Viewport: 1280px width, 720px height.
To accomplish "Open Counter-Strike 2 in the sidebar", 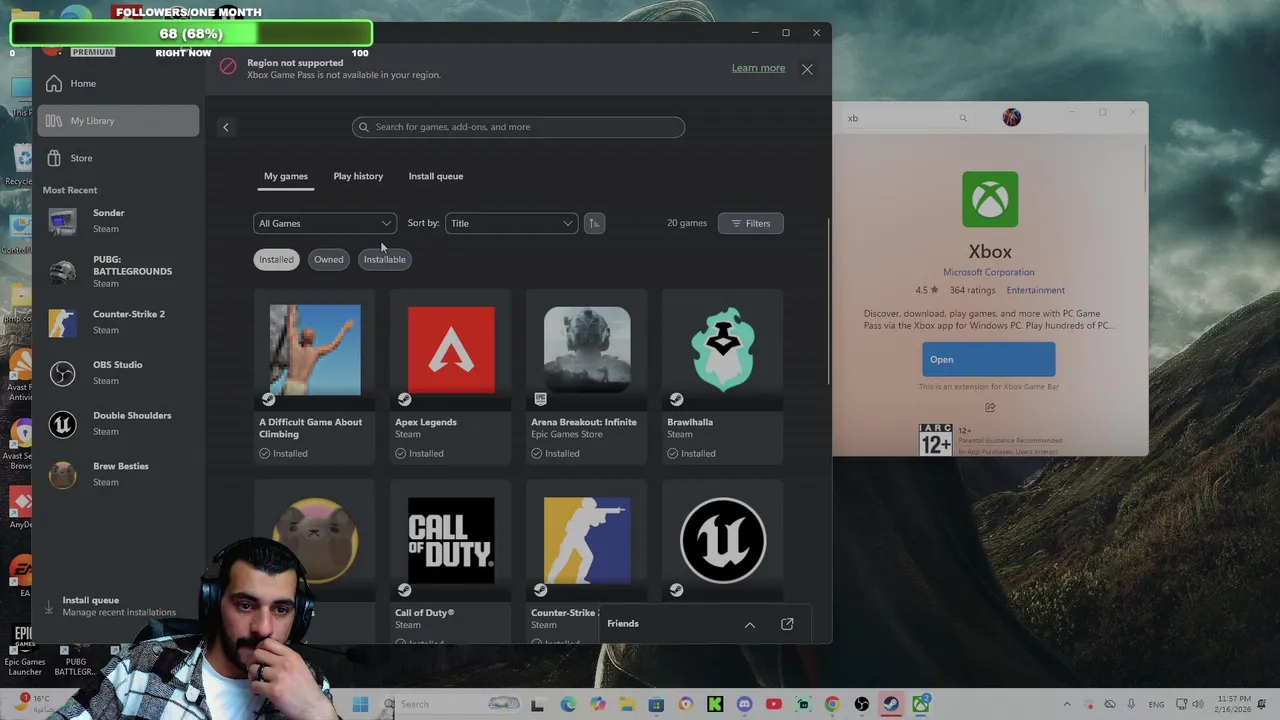I will click(118, 322).
